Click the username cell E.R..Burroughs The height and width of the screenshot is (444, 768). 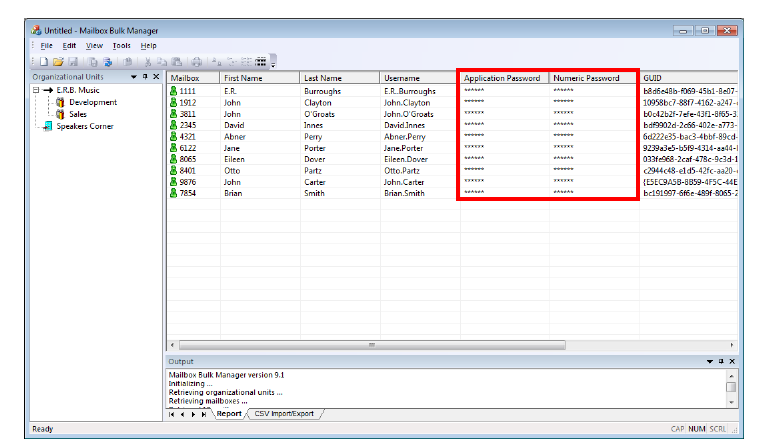(409, 91)
